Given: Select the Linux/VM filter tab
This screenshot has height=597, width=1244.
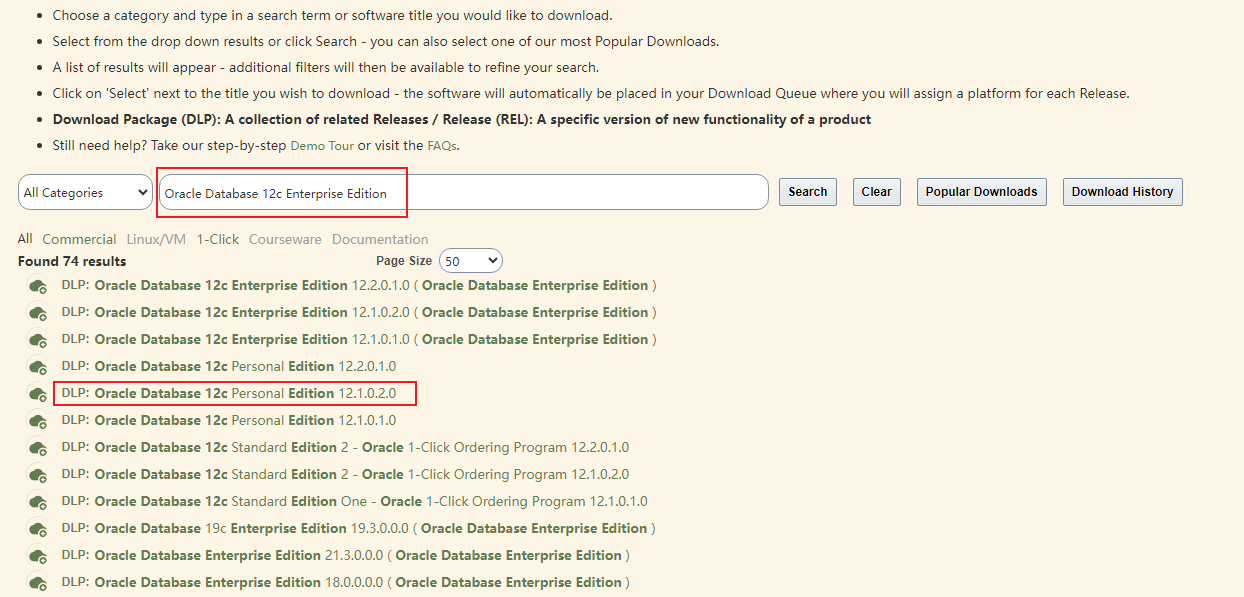Looking at the screenshot, I should tap(156, 239).
